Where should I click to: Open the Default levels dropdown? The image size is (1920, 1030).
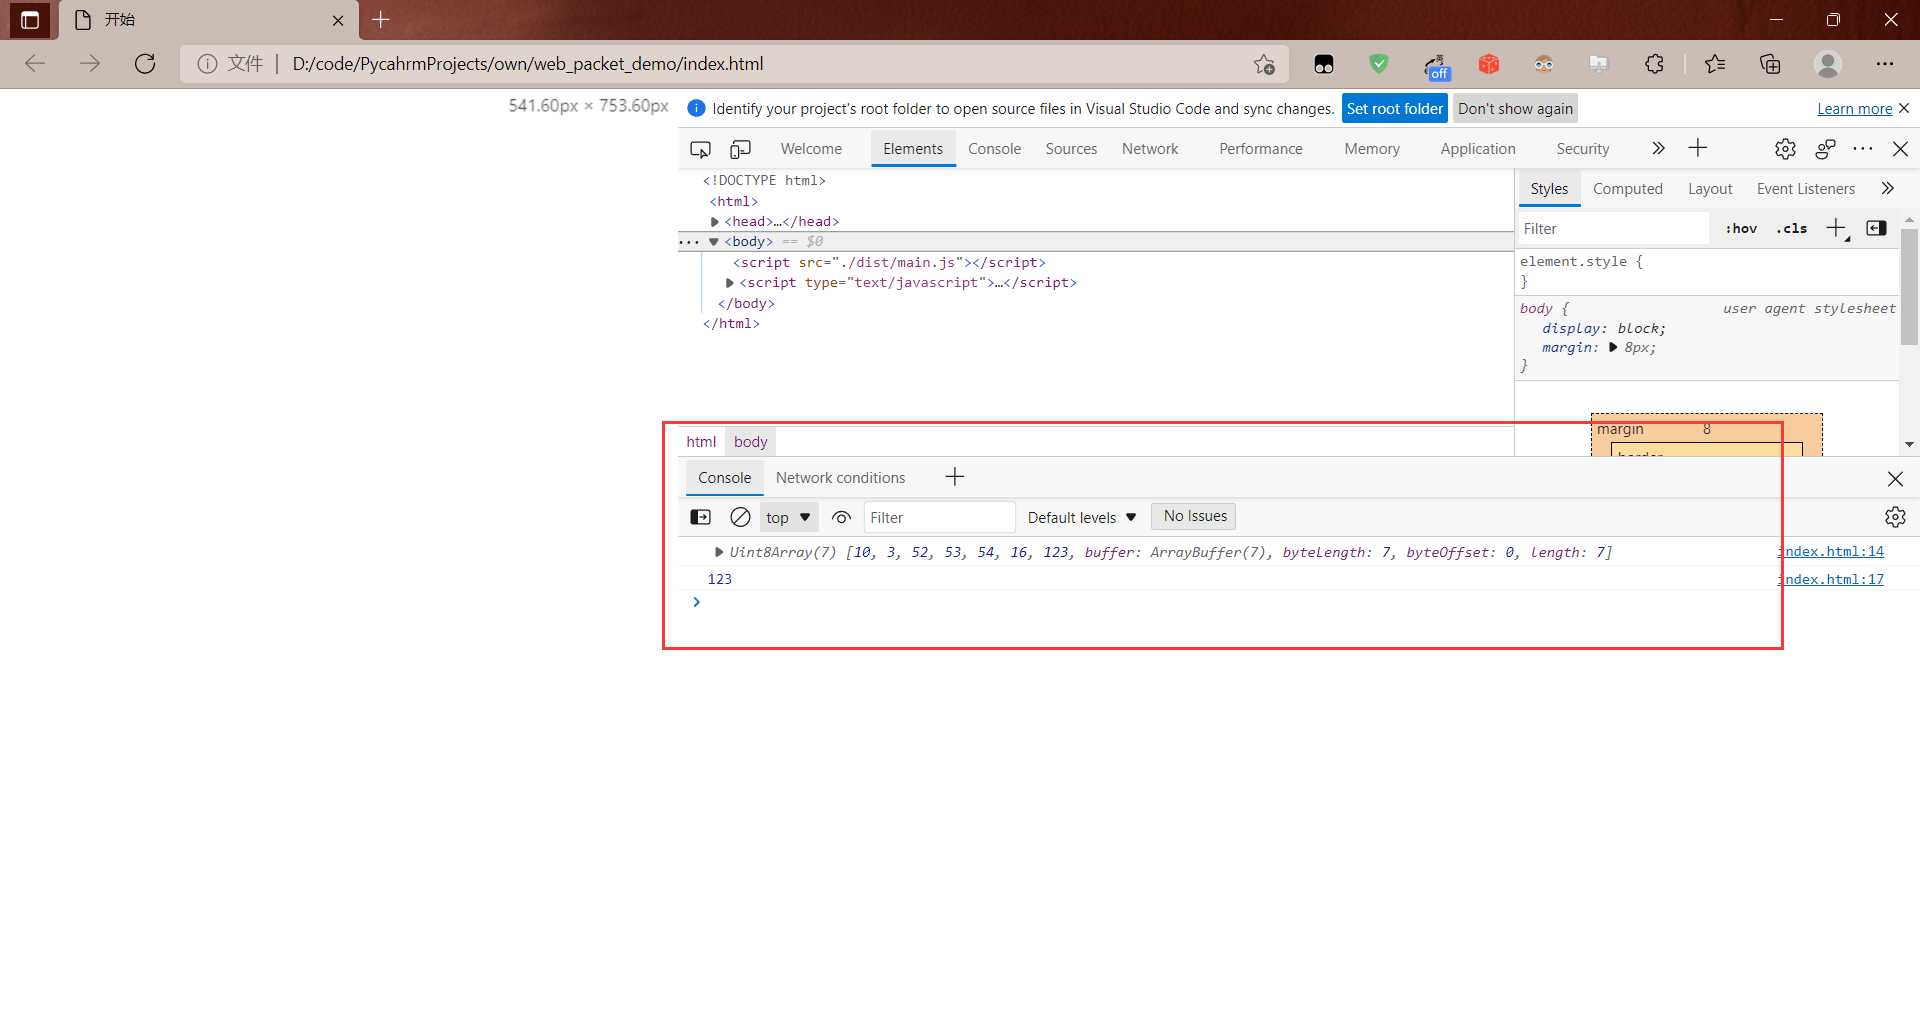tap(1082, 517)
